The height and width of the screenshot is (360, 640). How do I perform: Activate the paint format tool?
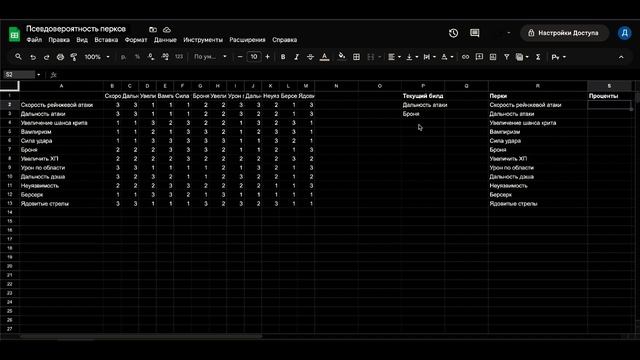click(74, 57)
